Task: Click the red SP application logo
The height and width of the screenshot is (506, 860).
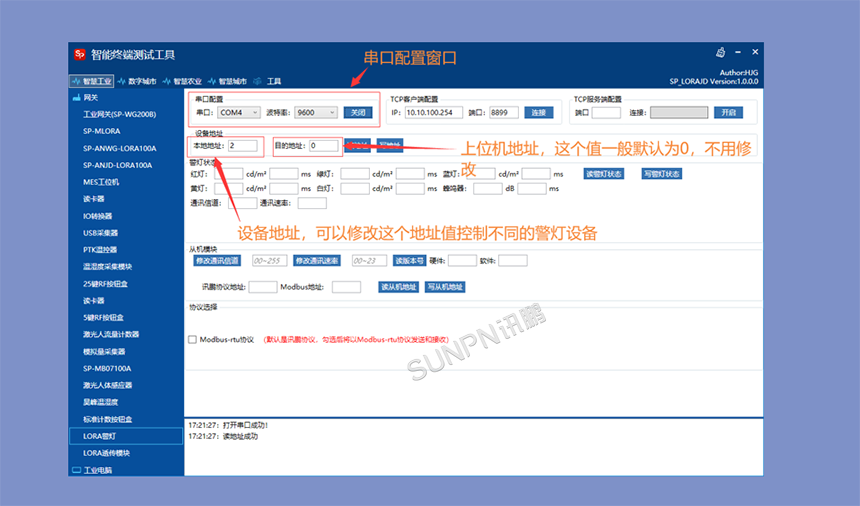Action: pos(80,54)
